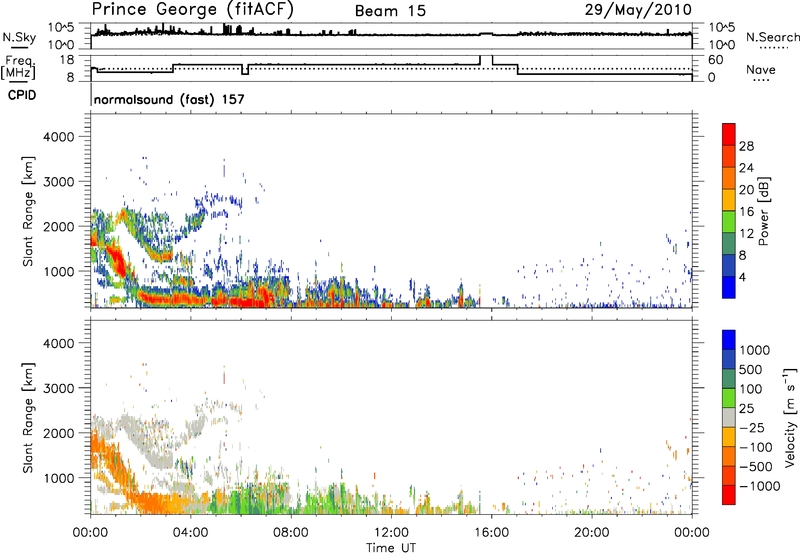Click the date '29/May/2010'

coord(638,10)
